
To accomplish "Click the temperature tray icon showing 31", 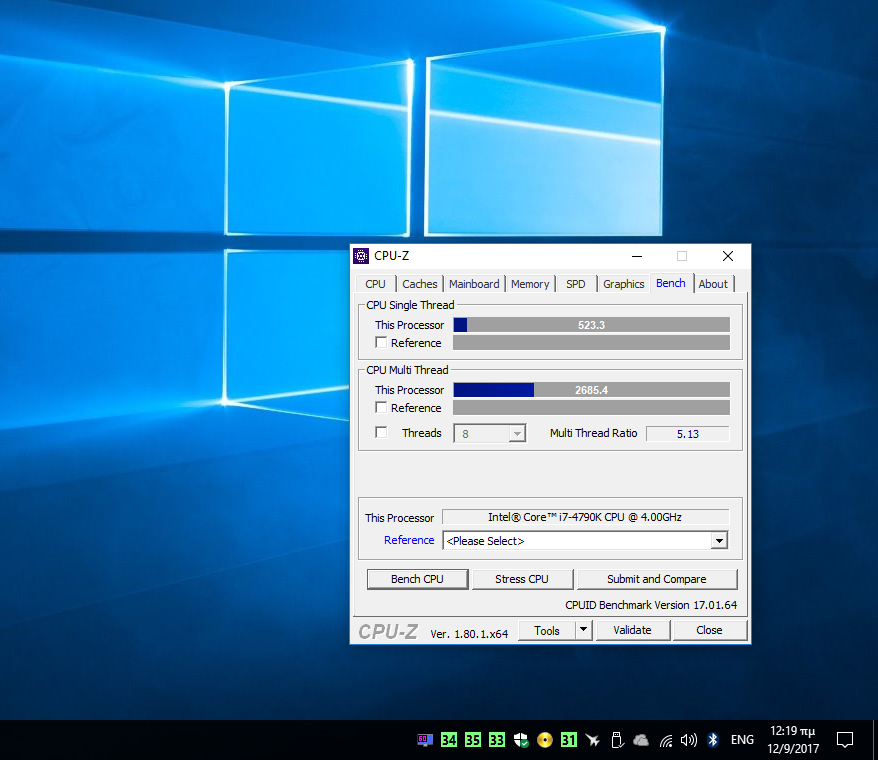I will [x=568, y=740].
